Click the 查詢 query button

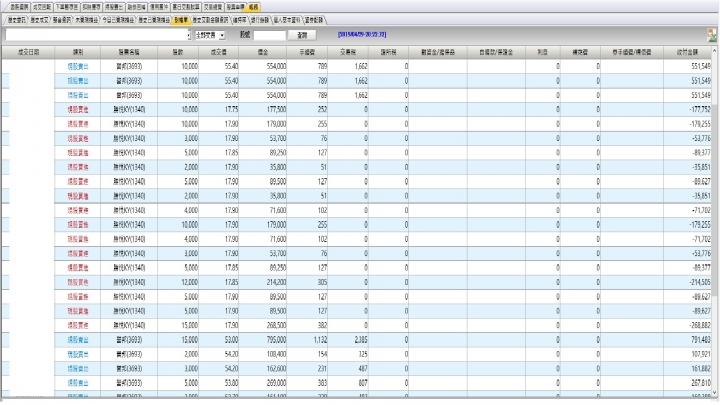pyautogui.click(x=302, y=35)
